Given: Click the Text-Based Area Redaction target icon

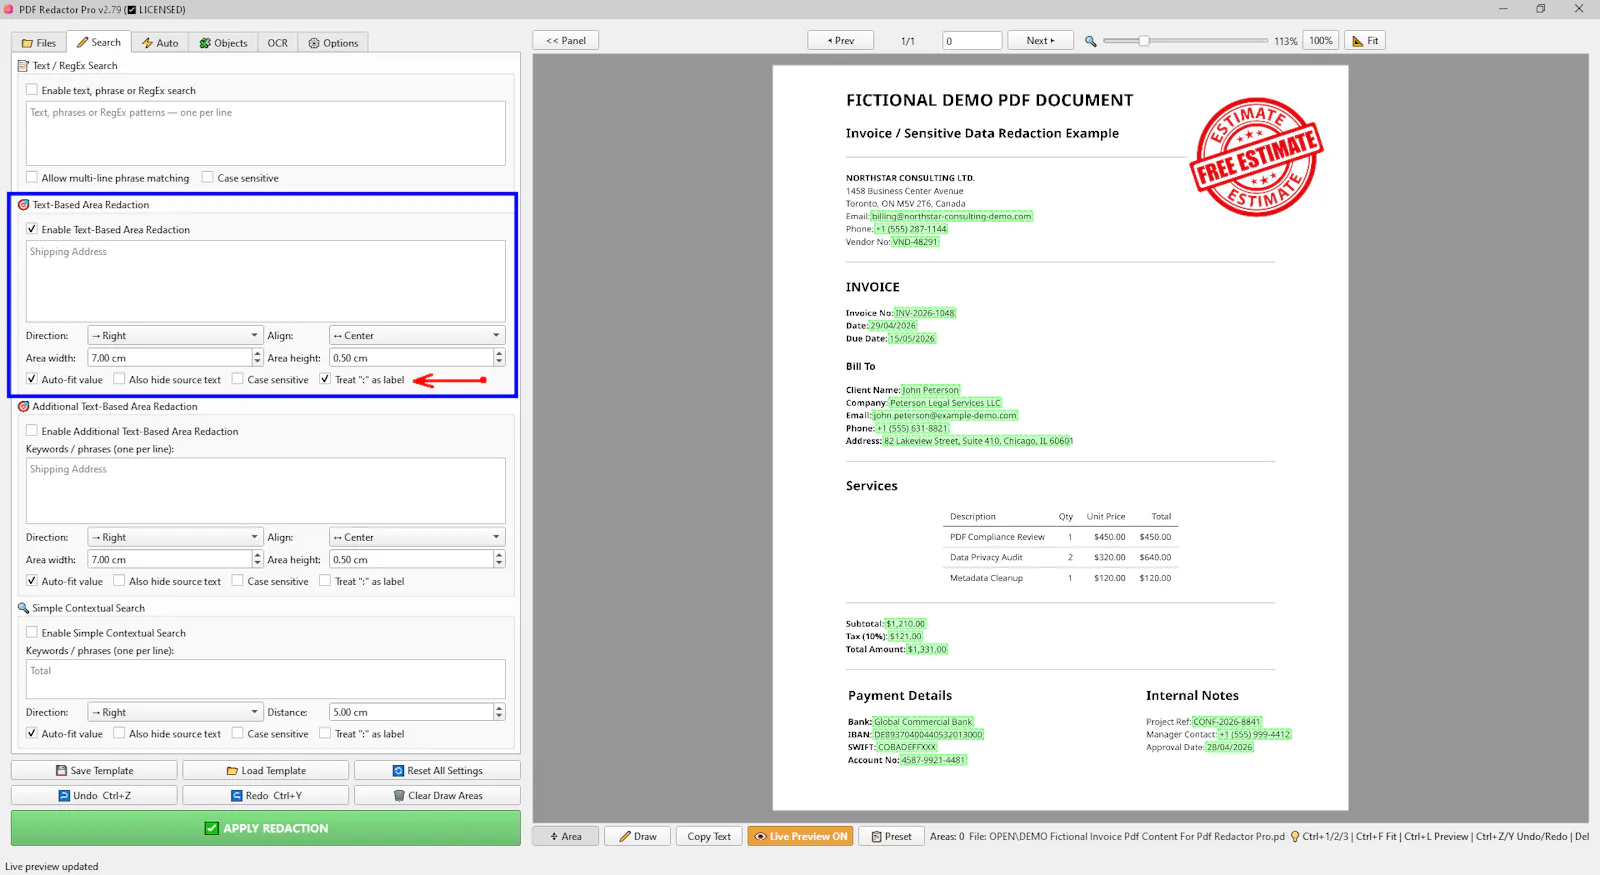Looking at the screenshot, I should point(23,204).
